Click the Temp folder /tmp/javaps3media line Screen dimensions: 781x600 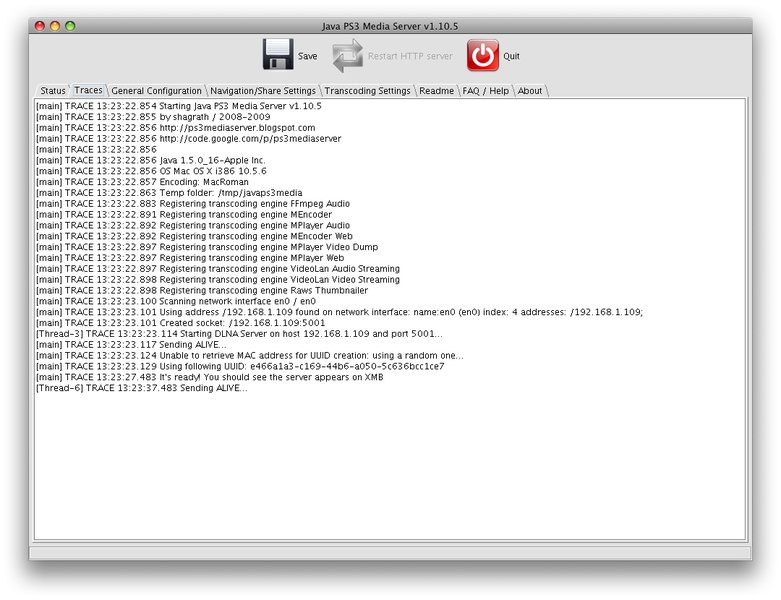(169, 193)
